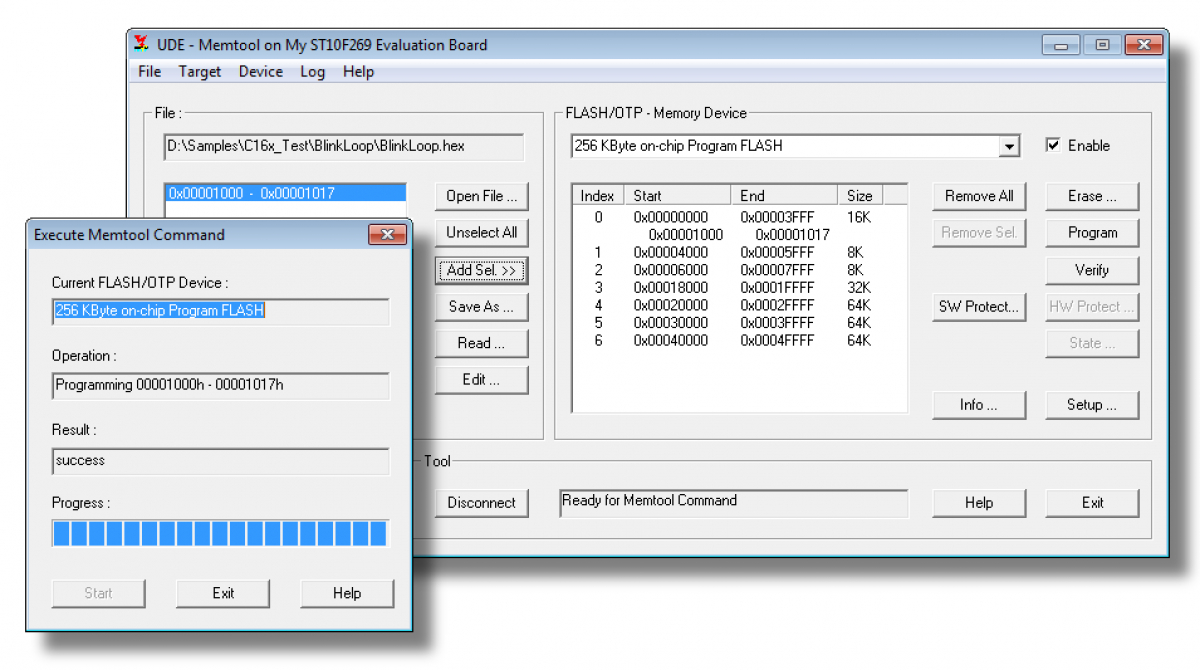Image resolution: width=1200 pixels, height=670 pixels.
Task: Open the File menu
Action: click(148, 71)
